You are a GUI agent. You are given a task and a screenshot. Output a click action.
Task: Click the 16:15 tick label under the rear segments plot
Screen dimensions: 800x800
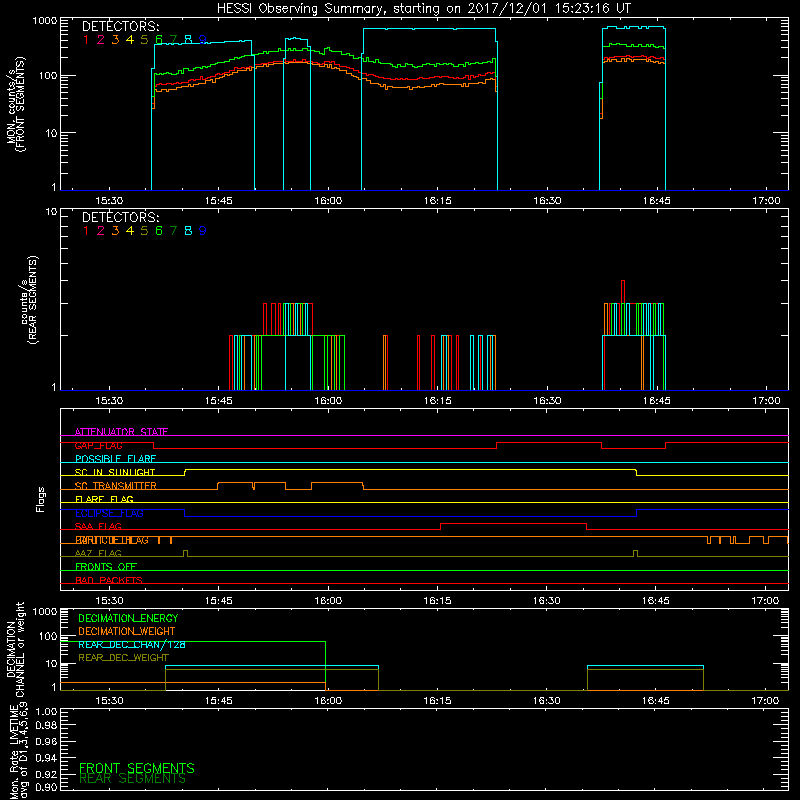pyautogui.click(x=437, y=401)
